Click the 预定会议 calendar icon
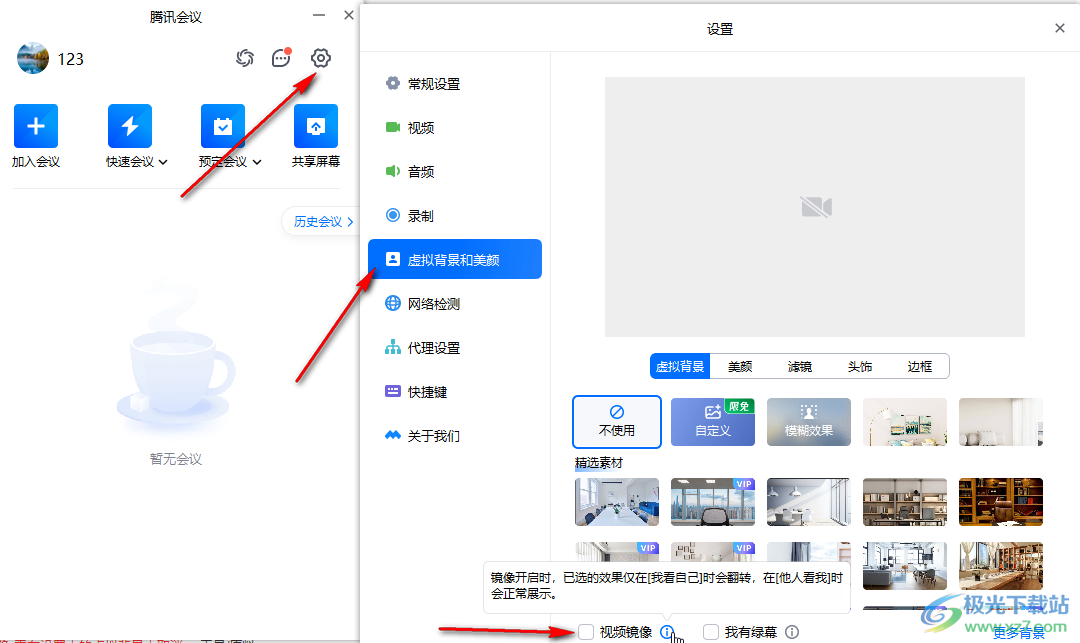The width and height of the screenshot is (1080, 643). pos(222,126)
